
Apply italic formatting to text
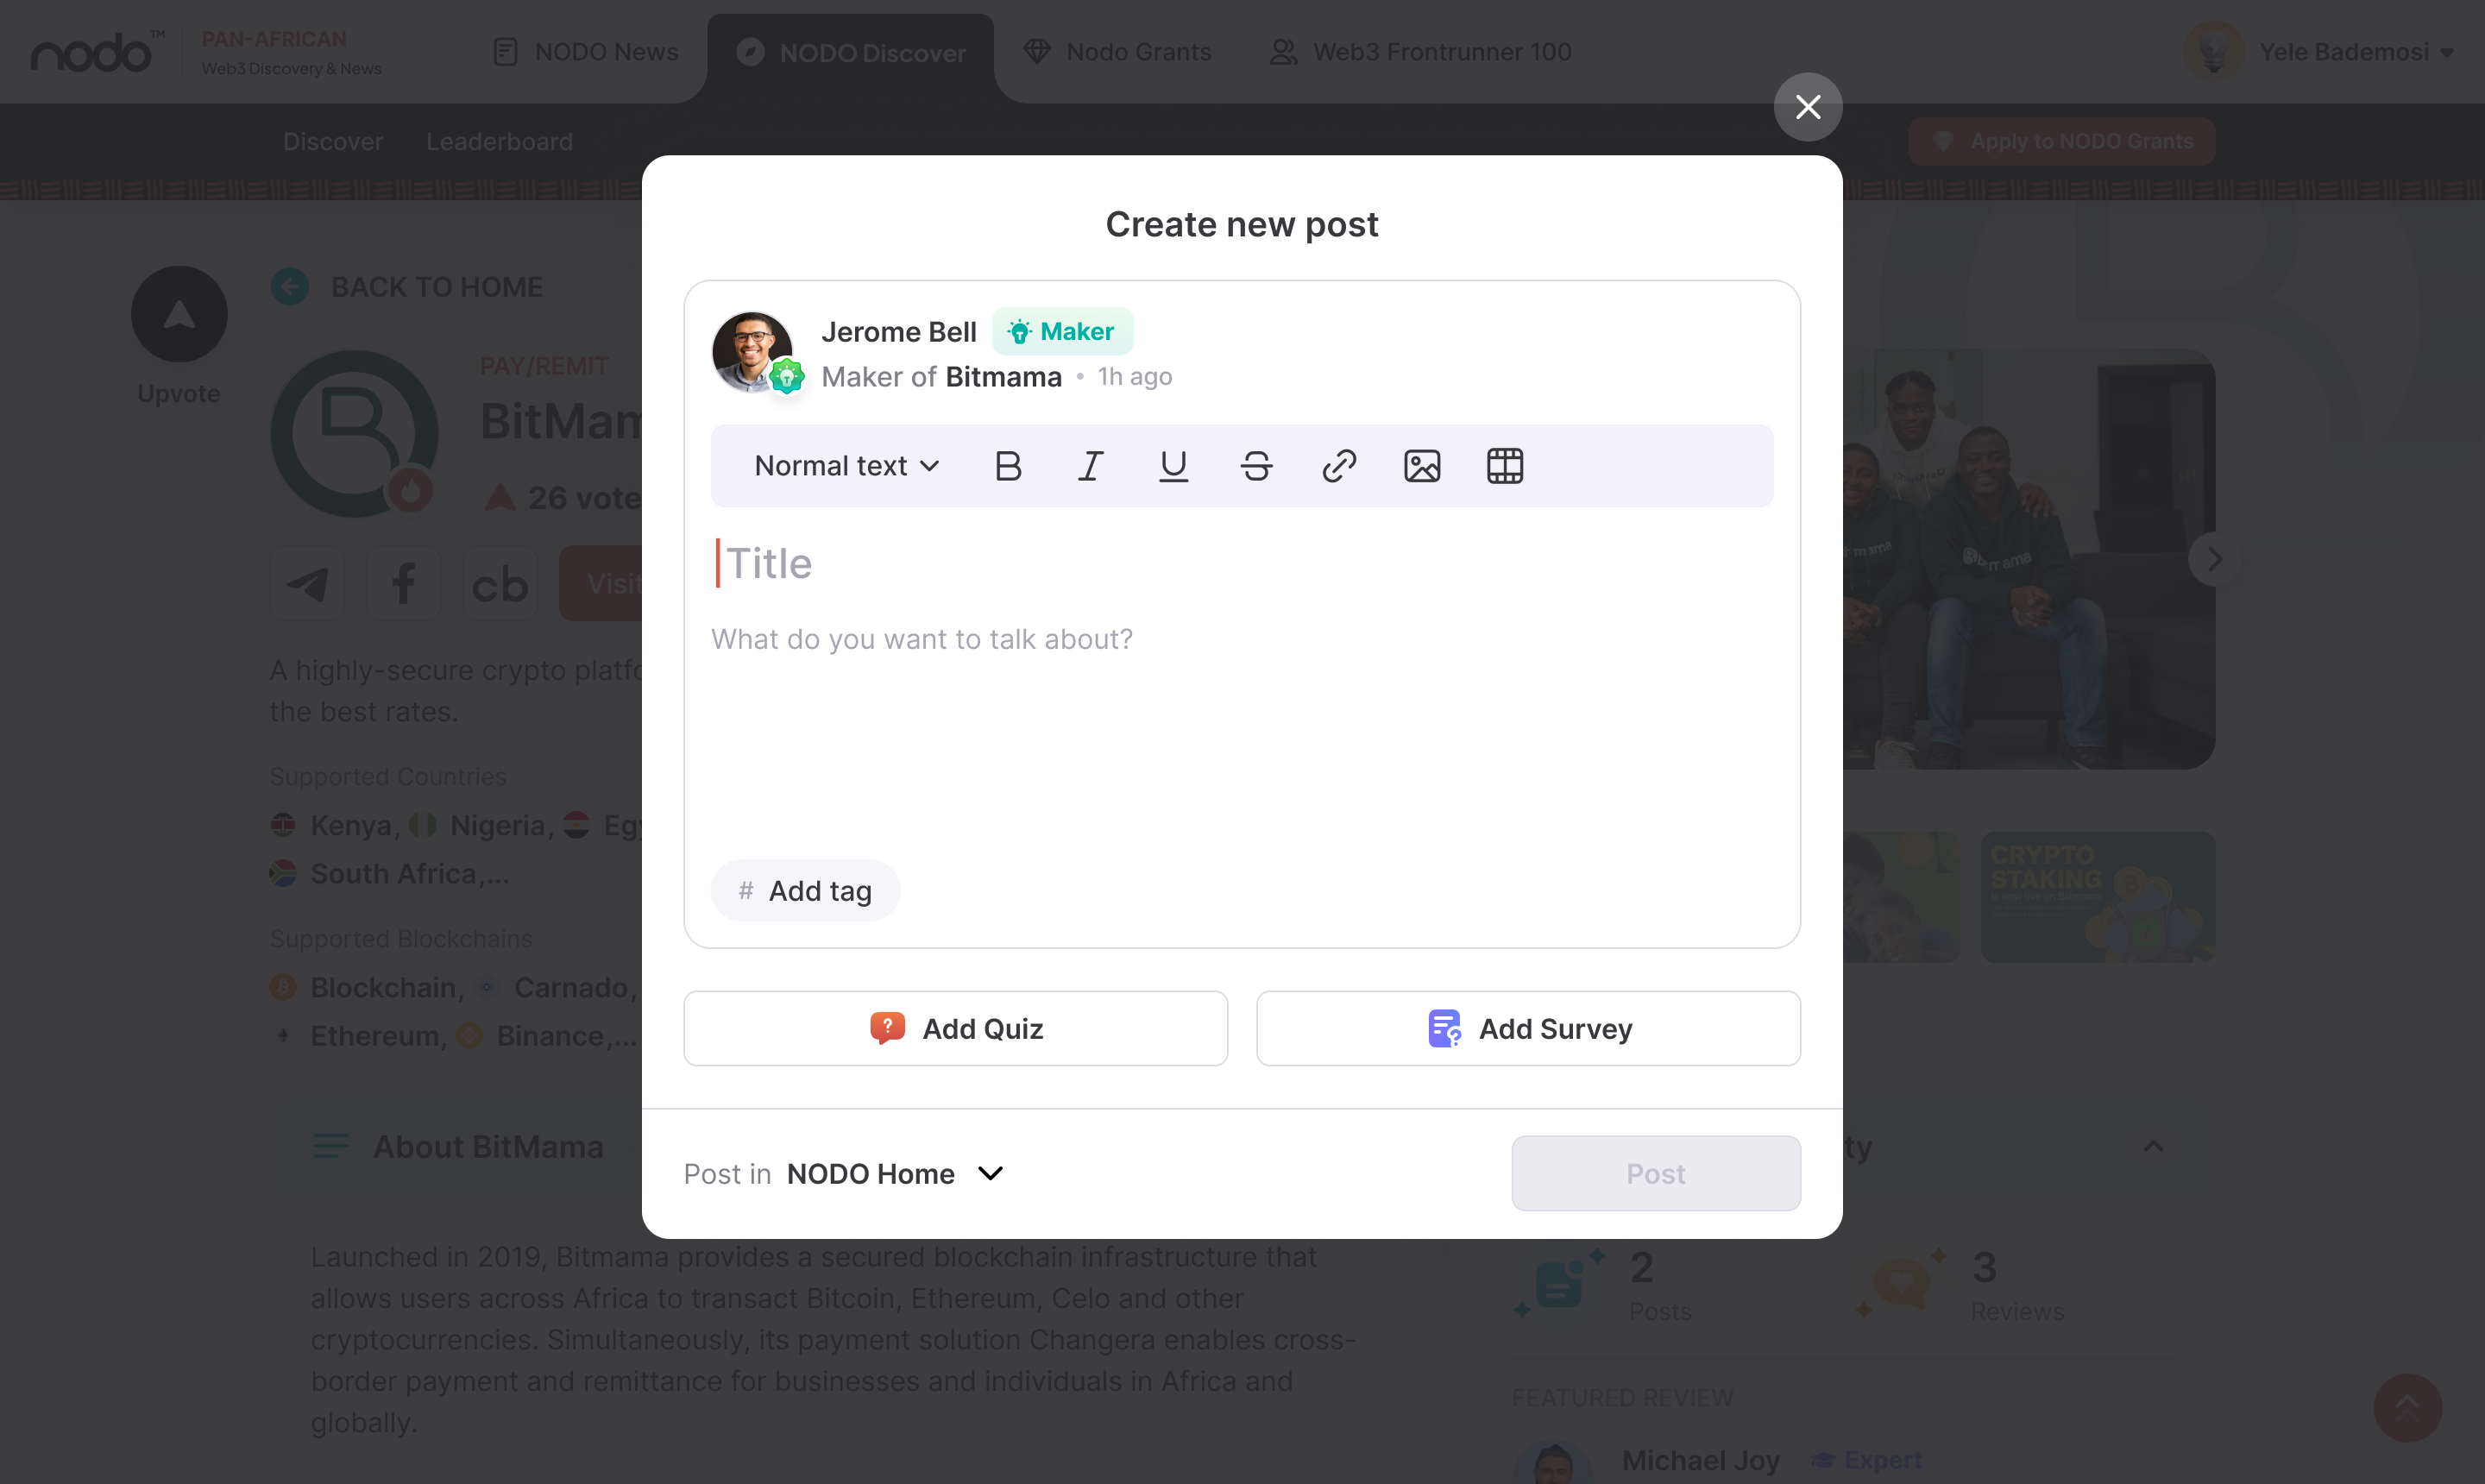pyautogui.click(x=1090, y=466)
